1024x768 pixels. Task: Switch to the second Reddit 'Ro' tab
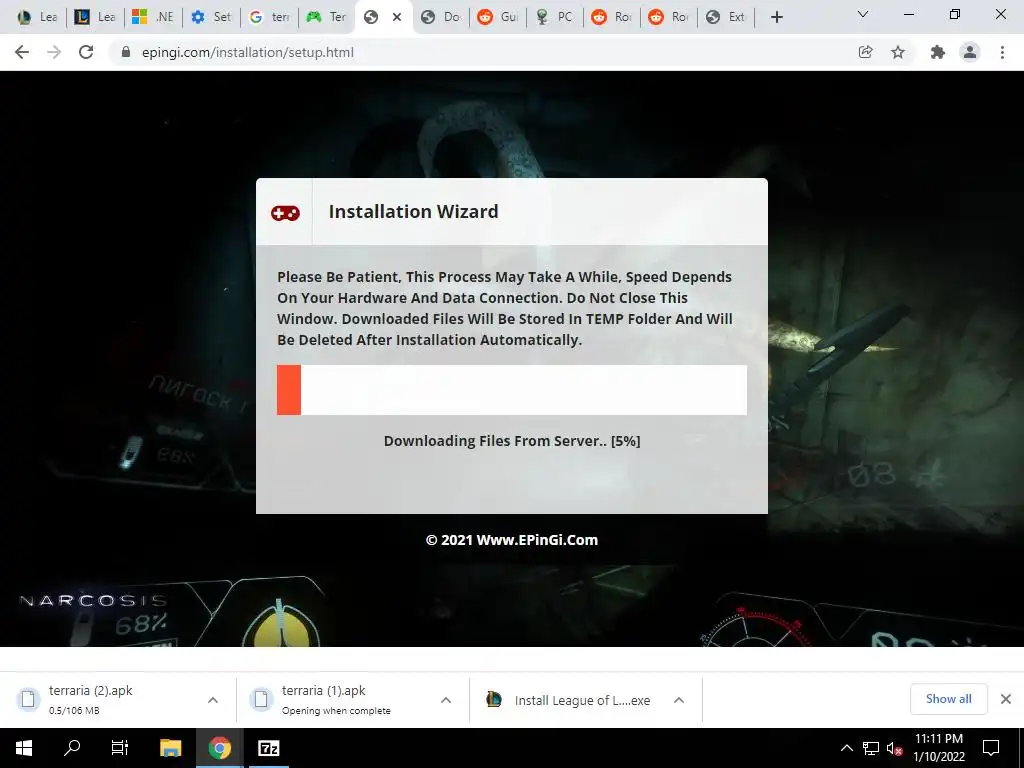[x=669, y=17]
